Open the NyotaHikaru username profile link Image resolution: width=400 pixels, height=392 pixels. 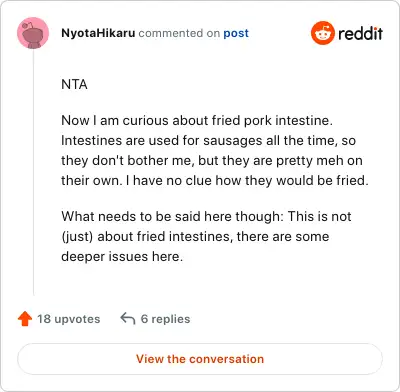(98, 33)
